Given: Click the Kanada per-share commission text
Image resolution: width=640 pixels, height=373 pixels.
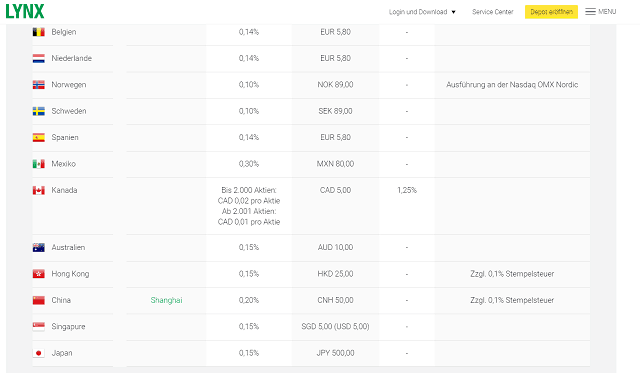Looking at the screenshot, I should [x=249, y=206].
